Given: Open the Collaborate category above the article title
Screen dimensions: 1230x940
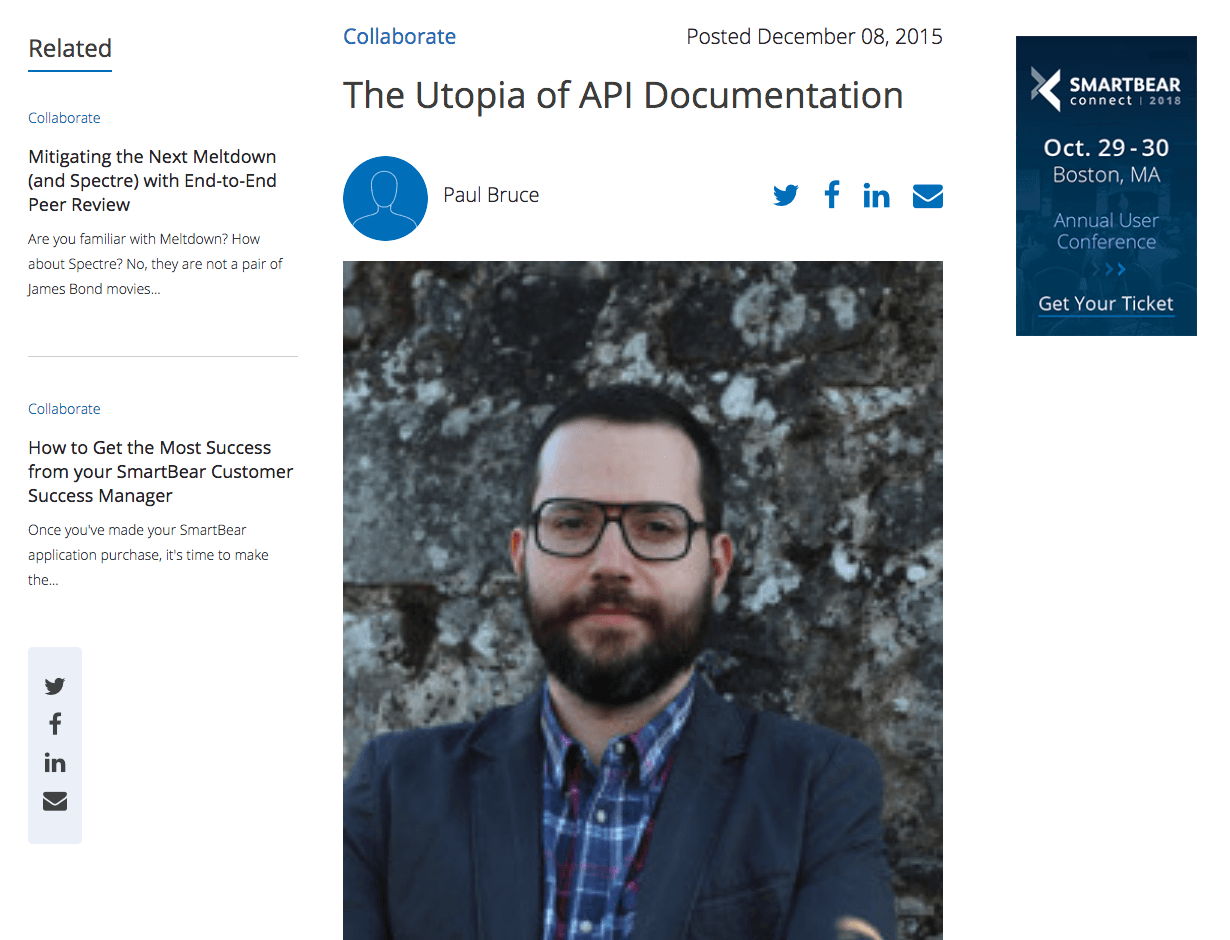Looking at the screenshot, I should 399,37.
